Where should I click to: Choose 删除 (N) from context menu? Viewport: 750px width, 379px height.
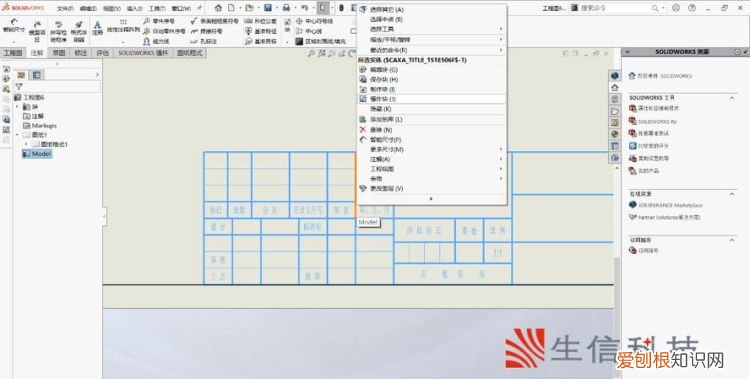[431, 130]
